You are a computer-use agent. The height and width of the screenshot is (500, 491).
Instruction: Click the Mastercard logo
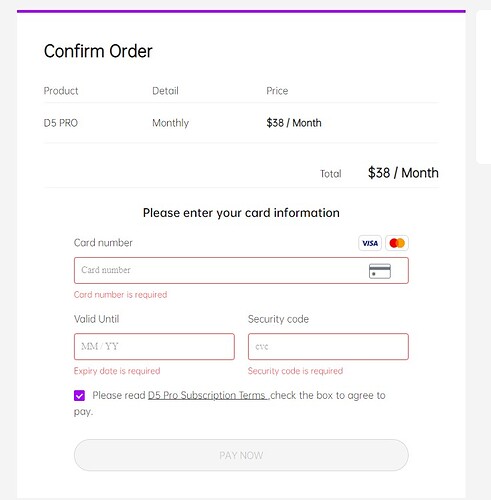[397, 243]
